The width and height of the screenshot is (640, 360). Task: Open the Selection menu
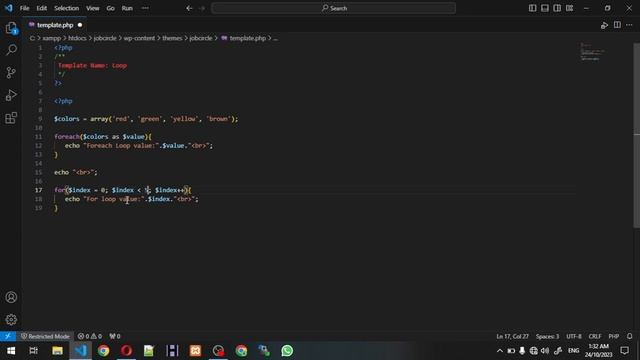(x=67, y=8)
